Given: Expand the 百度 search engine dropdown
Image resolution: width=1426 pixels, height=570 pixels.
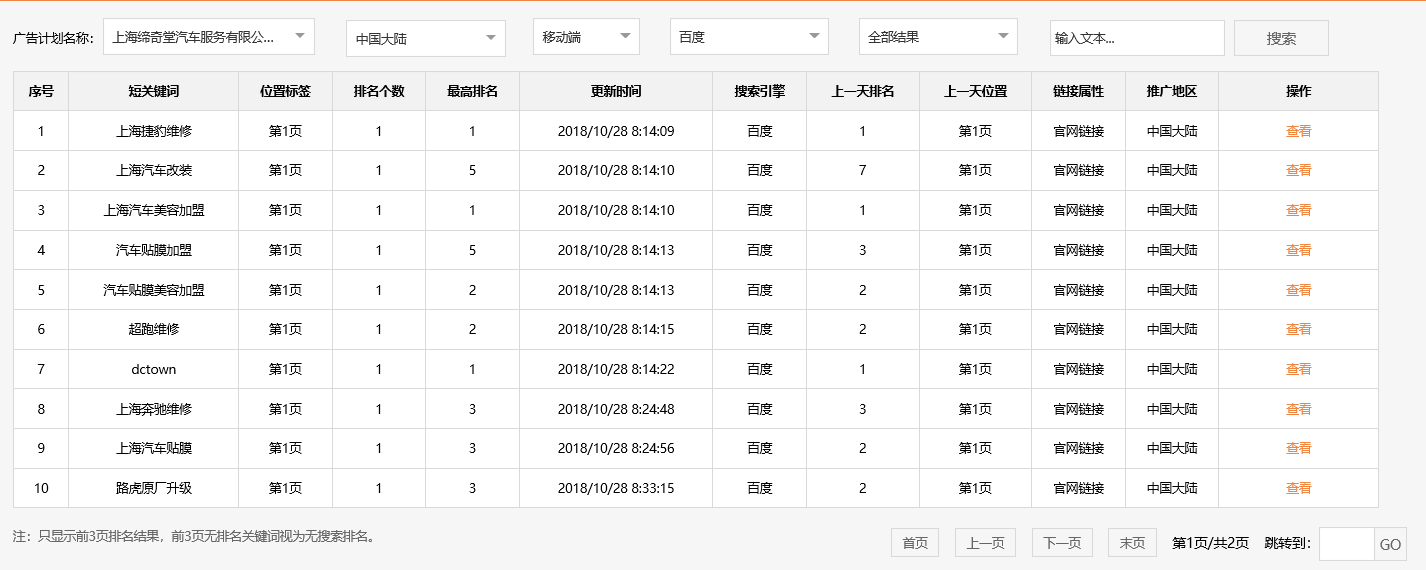Looking at the screenshot, I should tap(749, 37).
